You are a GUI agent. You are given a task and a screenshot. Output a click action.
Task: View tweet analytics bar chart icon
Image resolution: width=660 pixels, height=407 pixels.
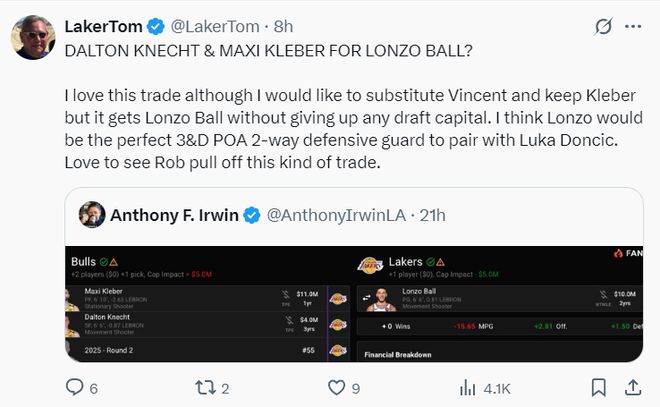pyautogui.click(x=467, y=387)
